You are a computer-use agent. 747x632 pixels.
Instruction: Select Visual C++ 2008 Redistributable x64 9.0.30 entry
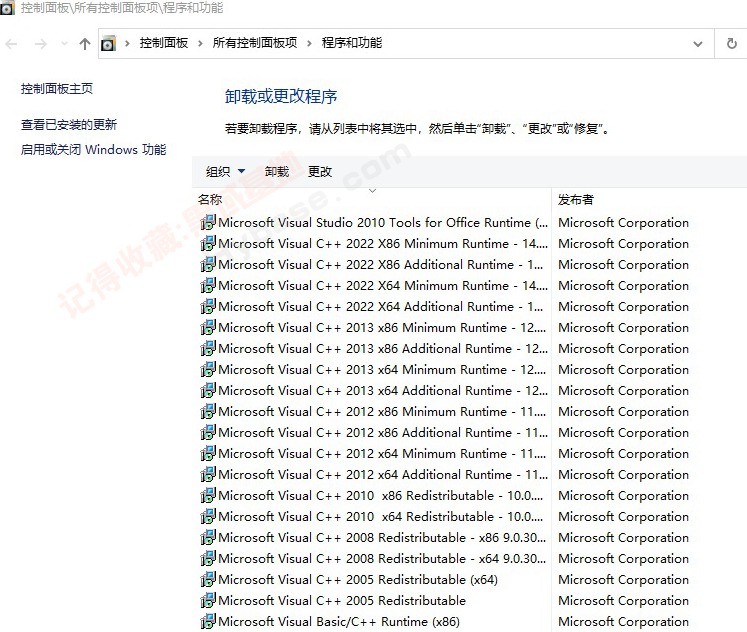pos(382,558)
